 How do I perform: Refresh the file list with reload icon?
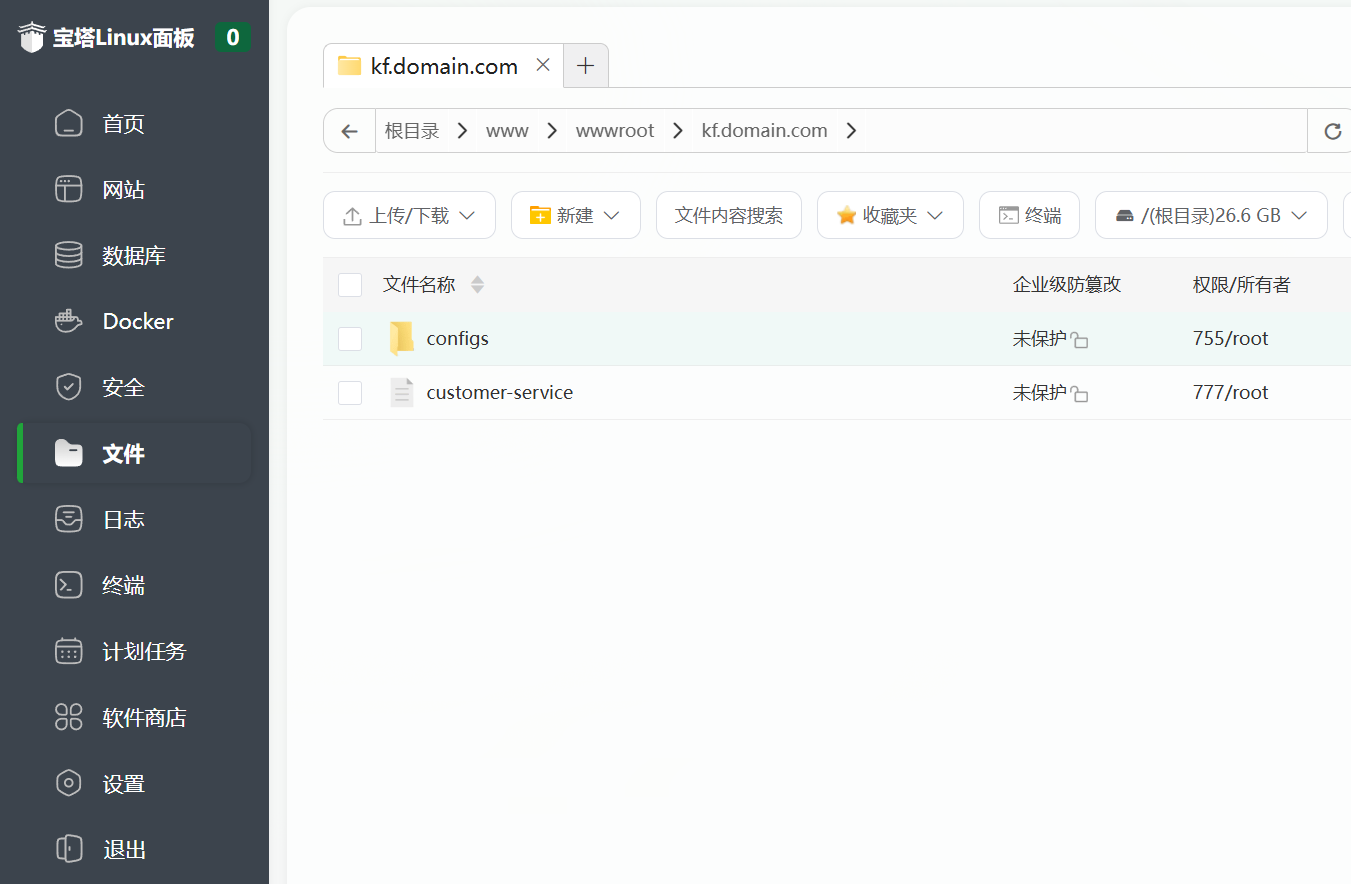(1332, 131)
